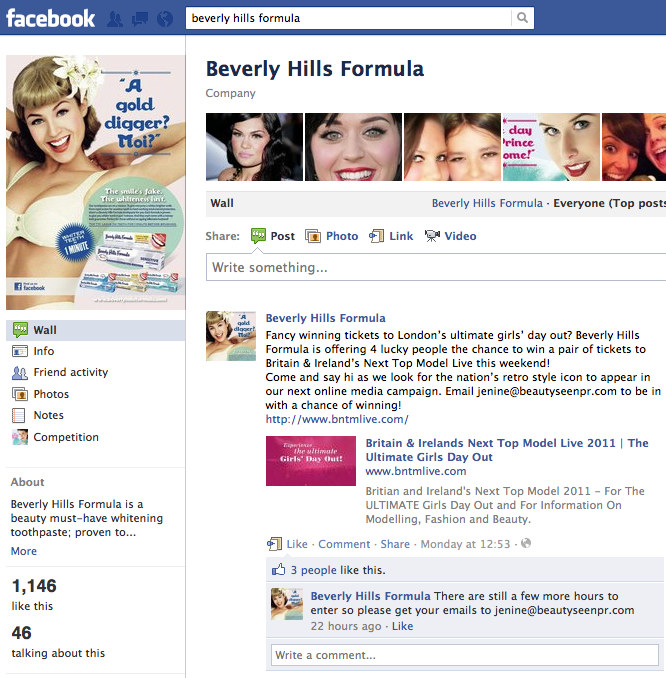Click the Video camera share icon

(432, 236)
